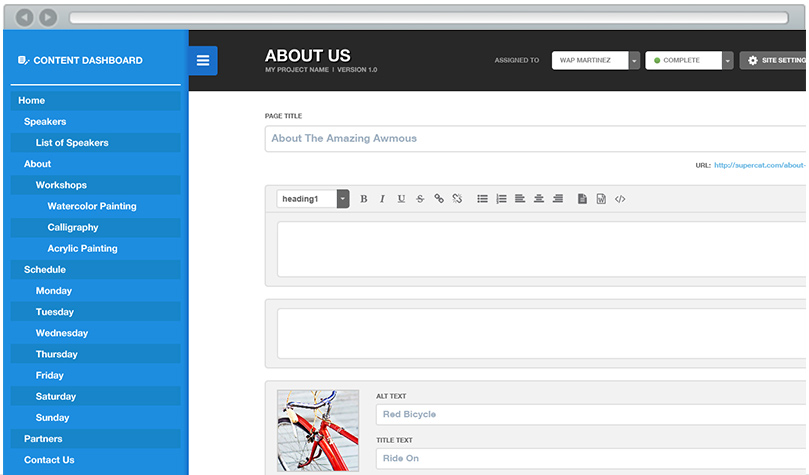This screenshot has width=809, height=475.
Task: Click the Complete status field
Action: pyautogui.click(x=684, y=60)
